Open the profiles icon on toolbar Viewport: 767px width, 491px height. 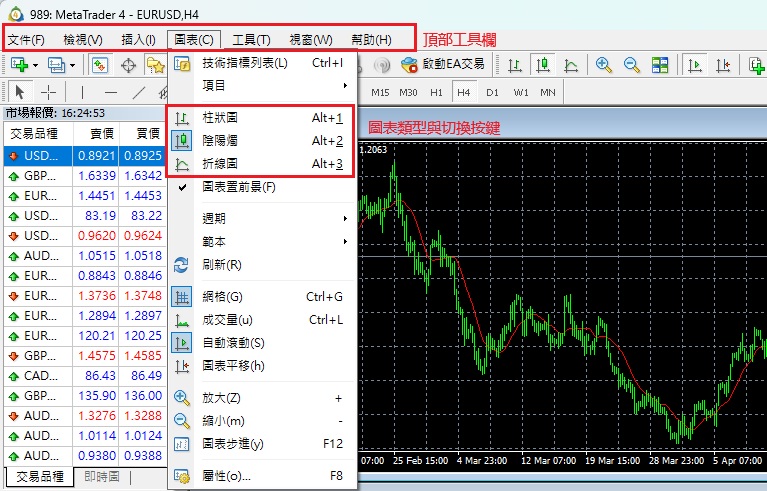click(56, 65)
